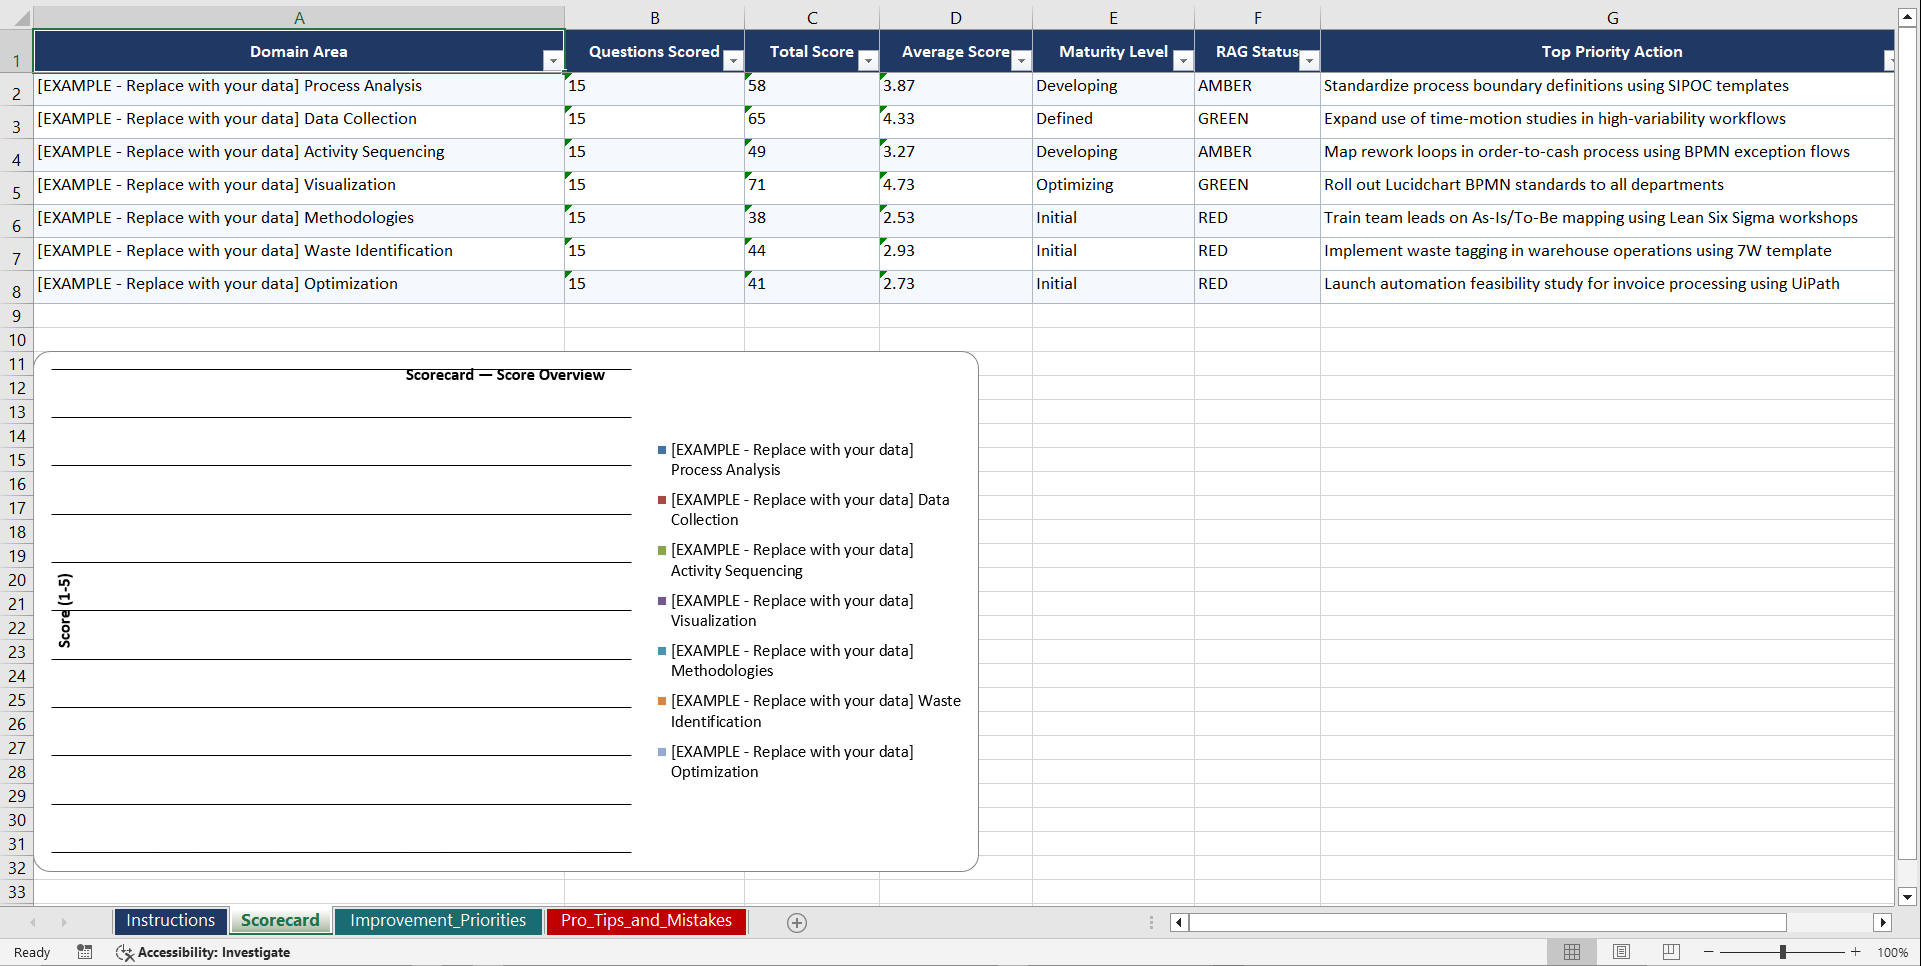Switch to Normal view in status bar

tap(1571, 952)
